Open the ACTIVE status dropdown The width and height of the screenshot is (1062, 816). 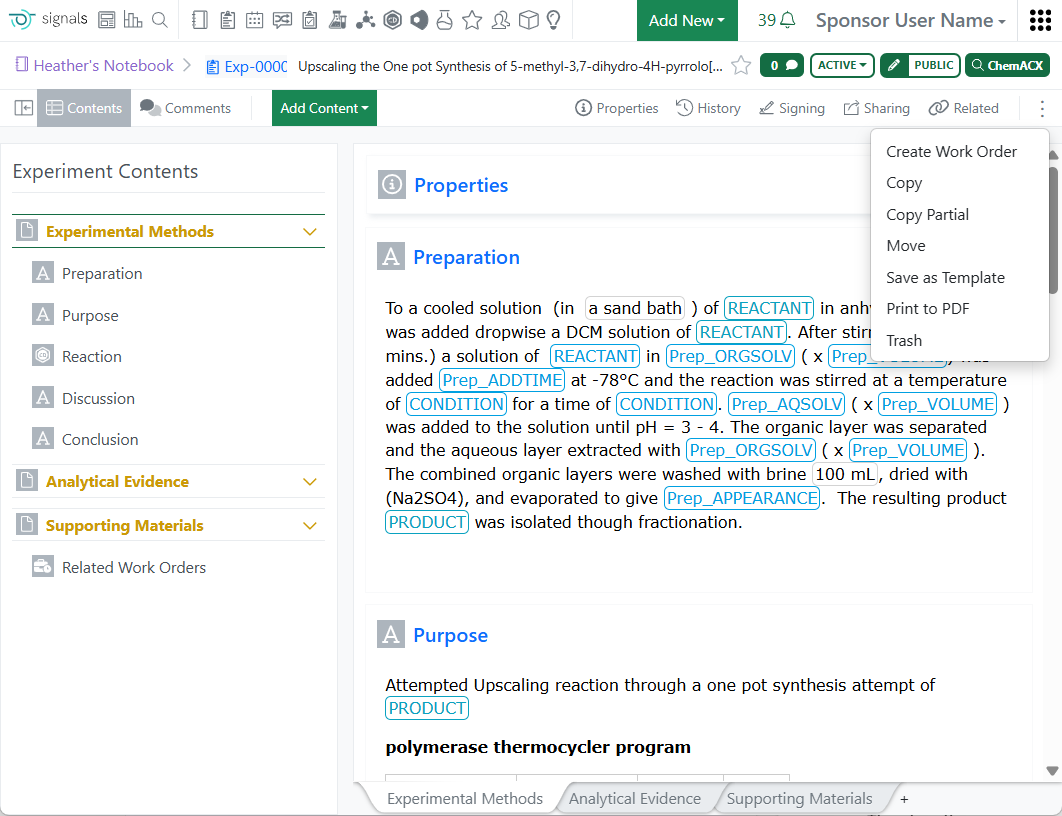pyautogui.click(x=842, y=66)
